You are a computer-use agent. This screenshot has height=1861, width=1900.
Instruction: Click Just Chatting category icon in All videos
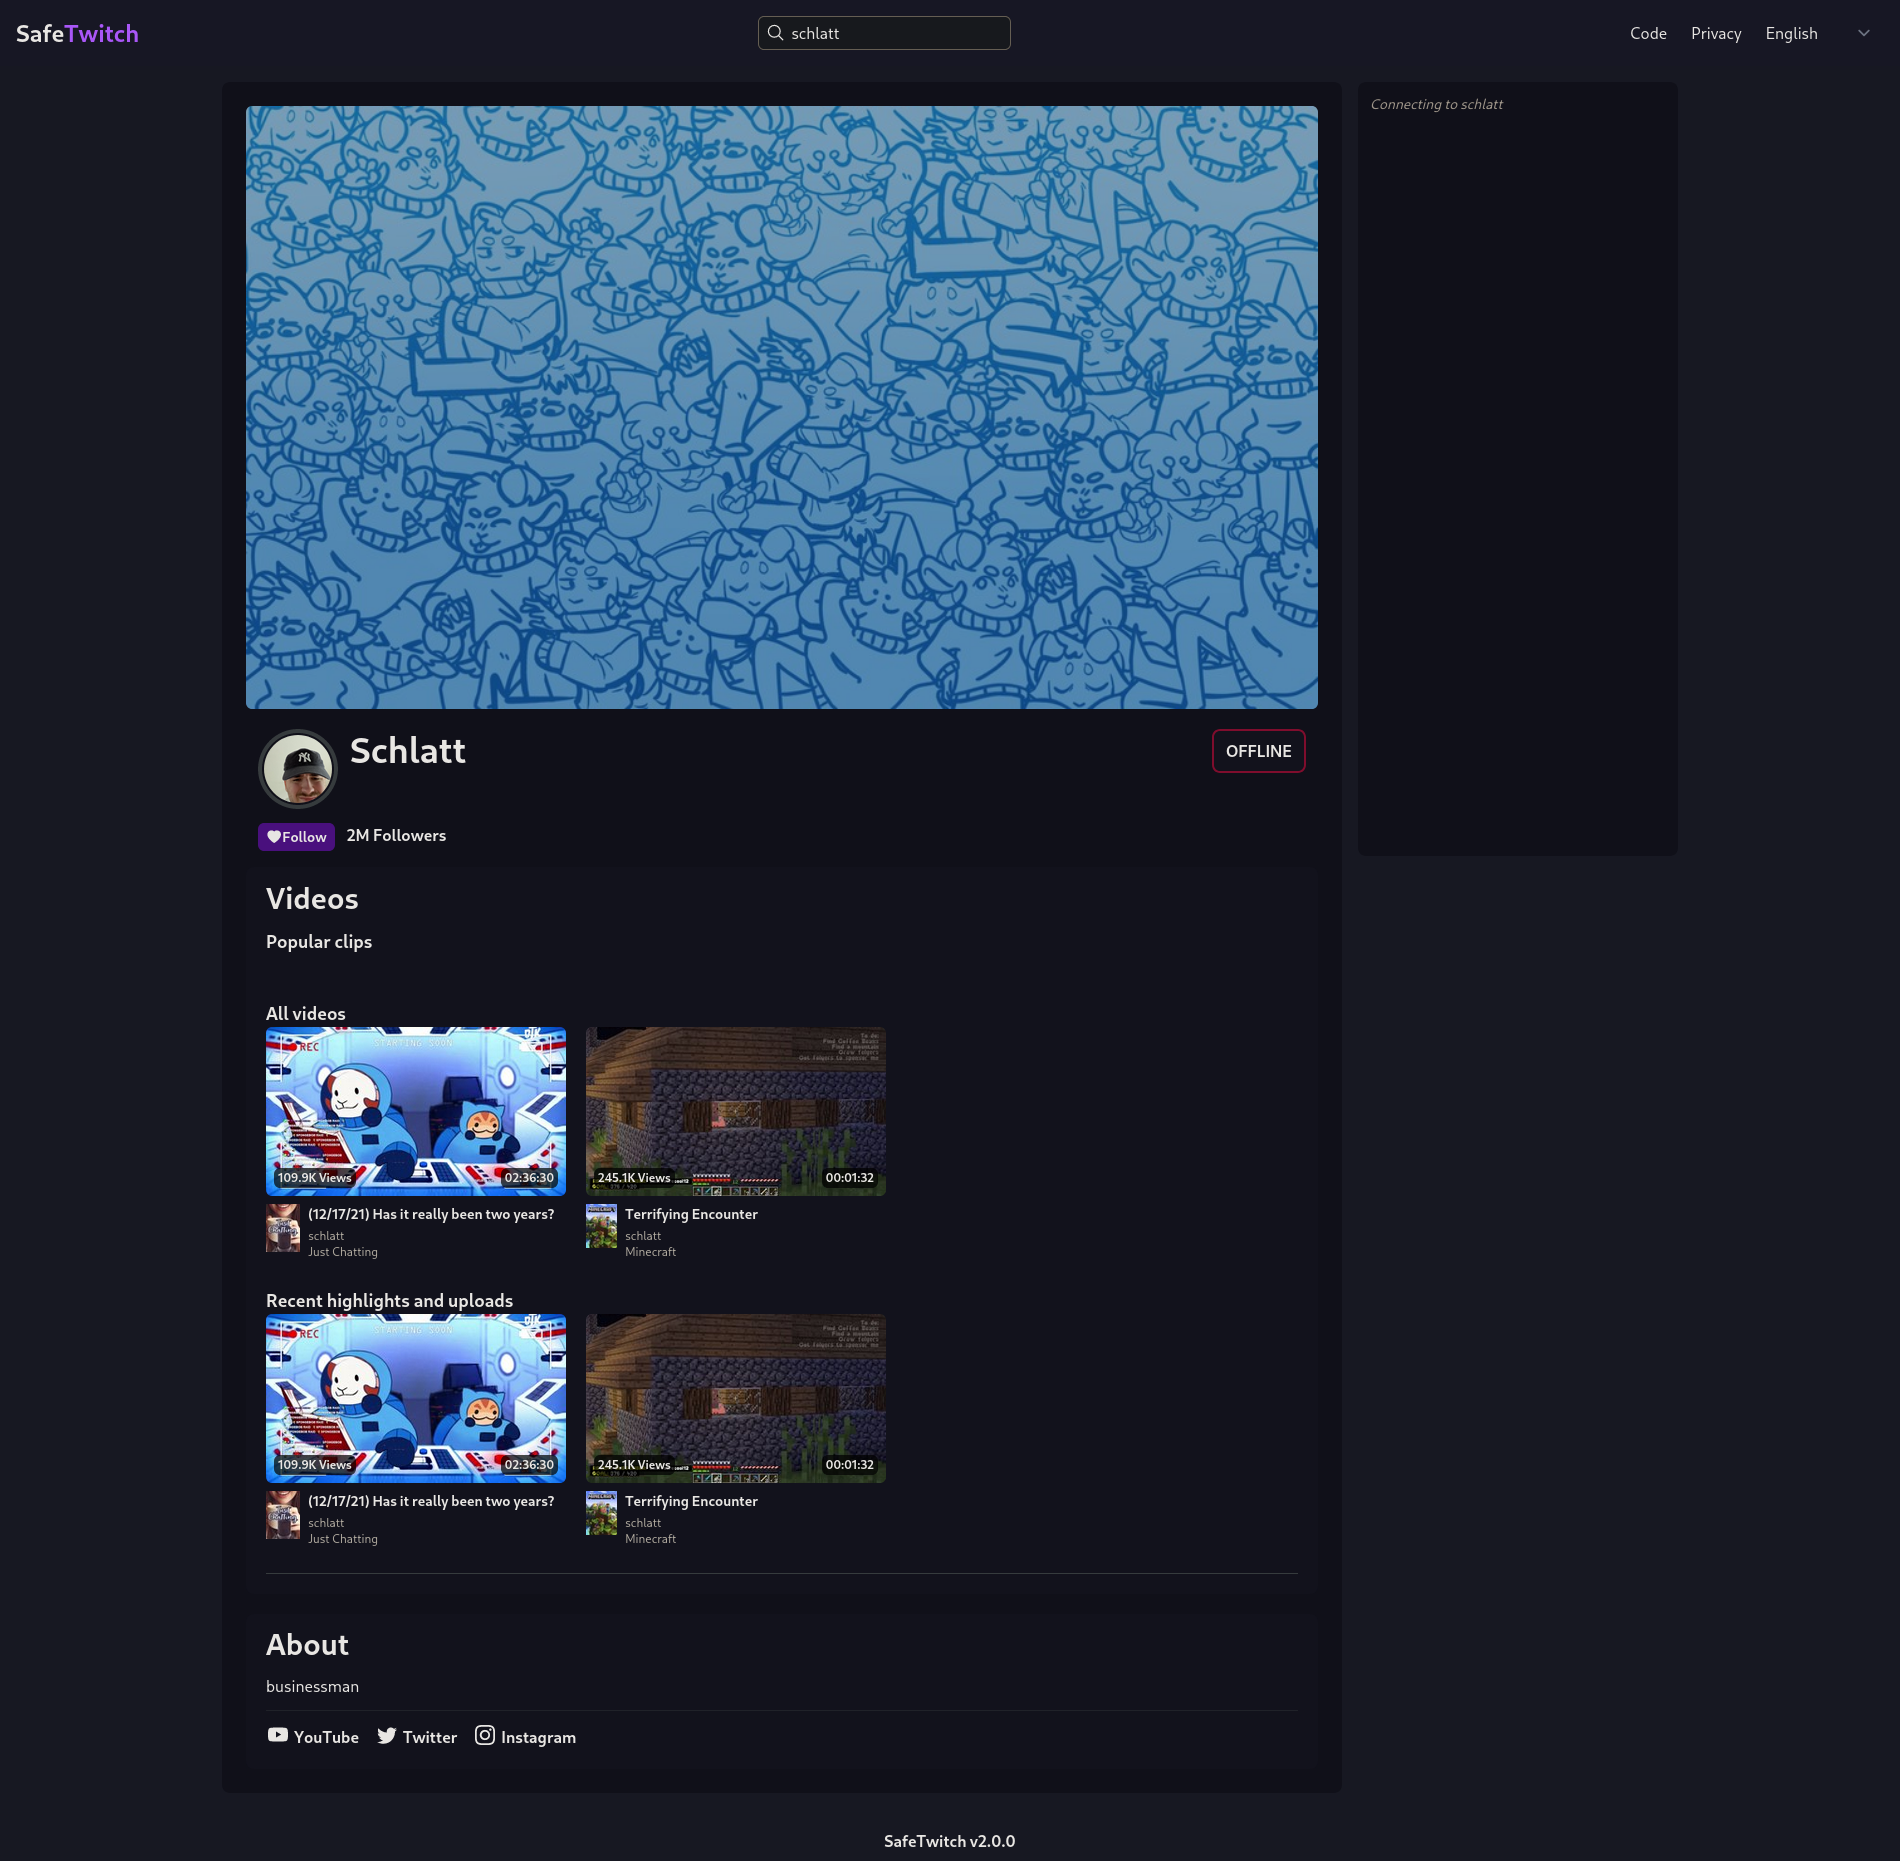tap(283, 1228)
